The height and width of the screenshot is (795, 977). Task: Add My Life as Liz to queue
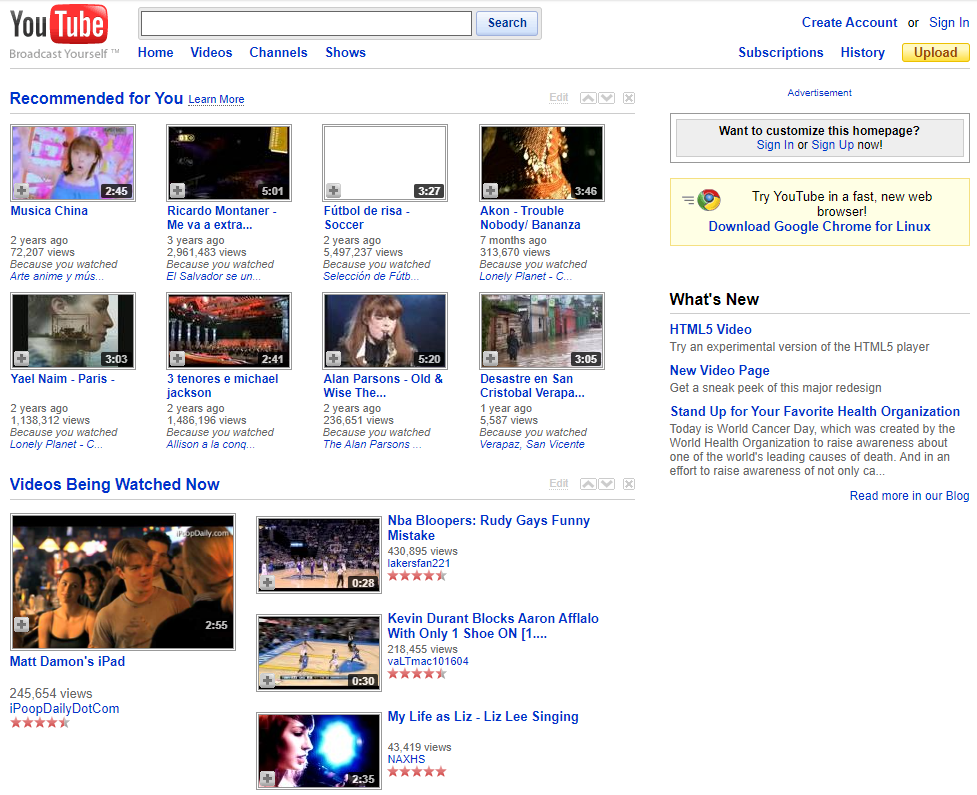[x=267, y=778]
